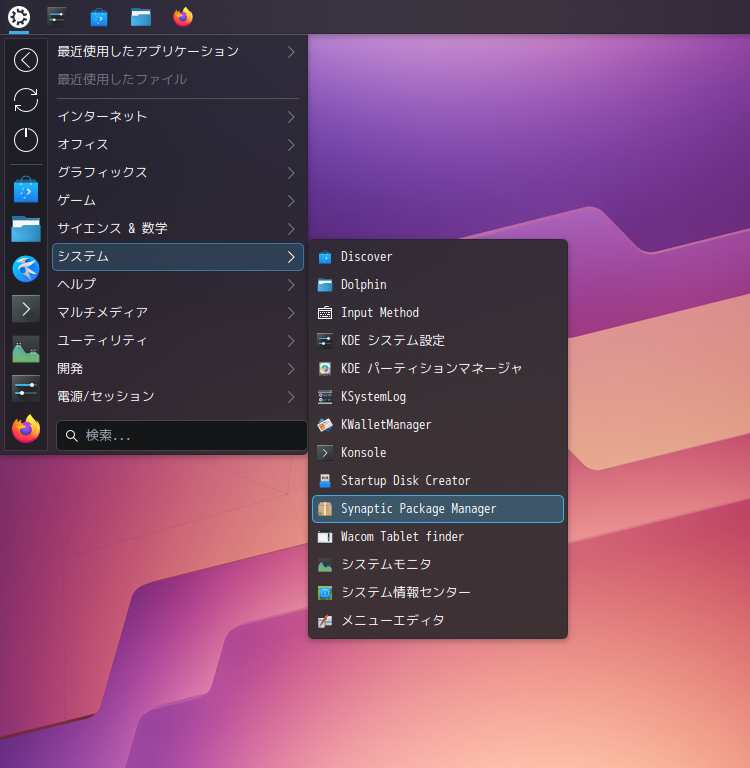Click the restart circular-arrows sidebar icon
Screen dimensions: 750x768
point(26,100)
